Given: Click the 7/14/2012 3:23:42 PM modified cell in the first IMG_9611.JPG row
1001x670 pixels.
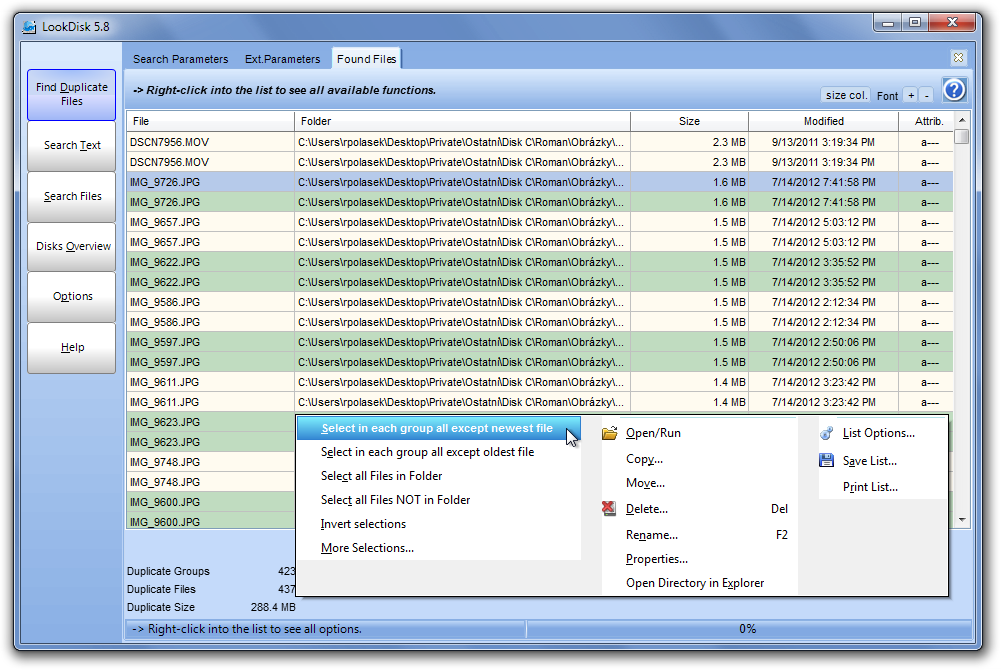Looking at the screenshot, I should click(x=824, y=382).
